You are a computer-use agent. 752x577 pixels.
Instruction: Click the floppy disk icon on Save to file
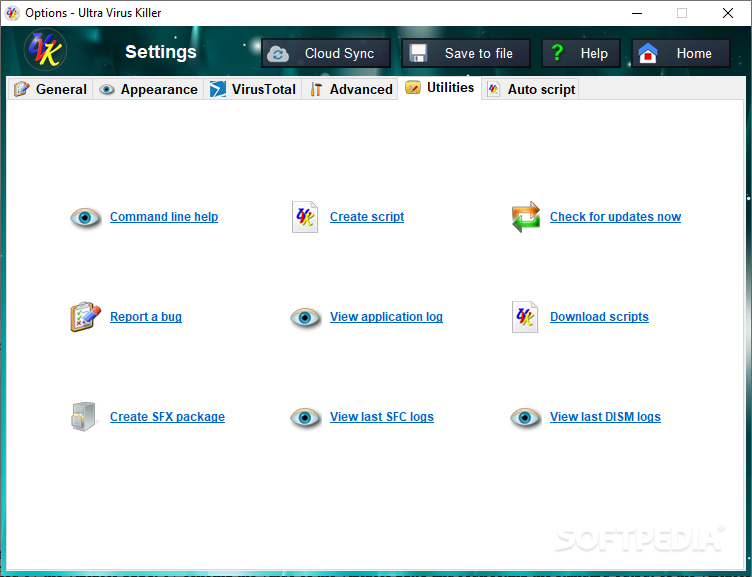tap(418, 53)
